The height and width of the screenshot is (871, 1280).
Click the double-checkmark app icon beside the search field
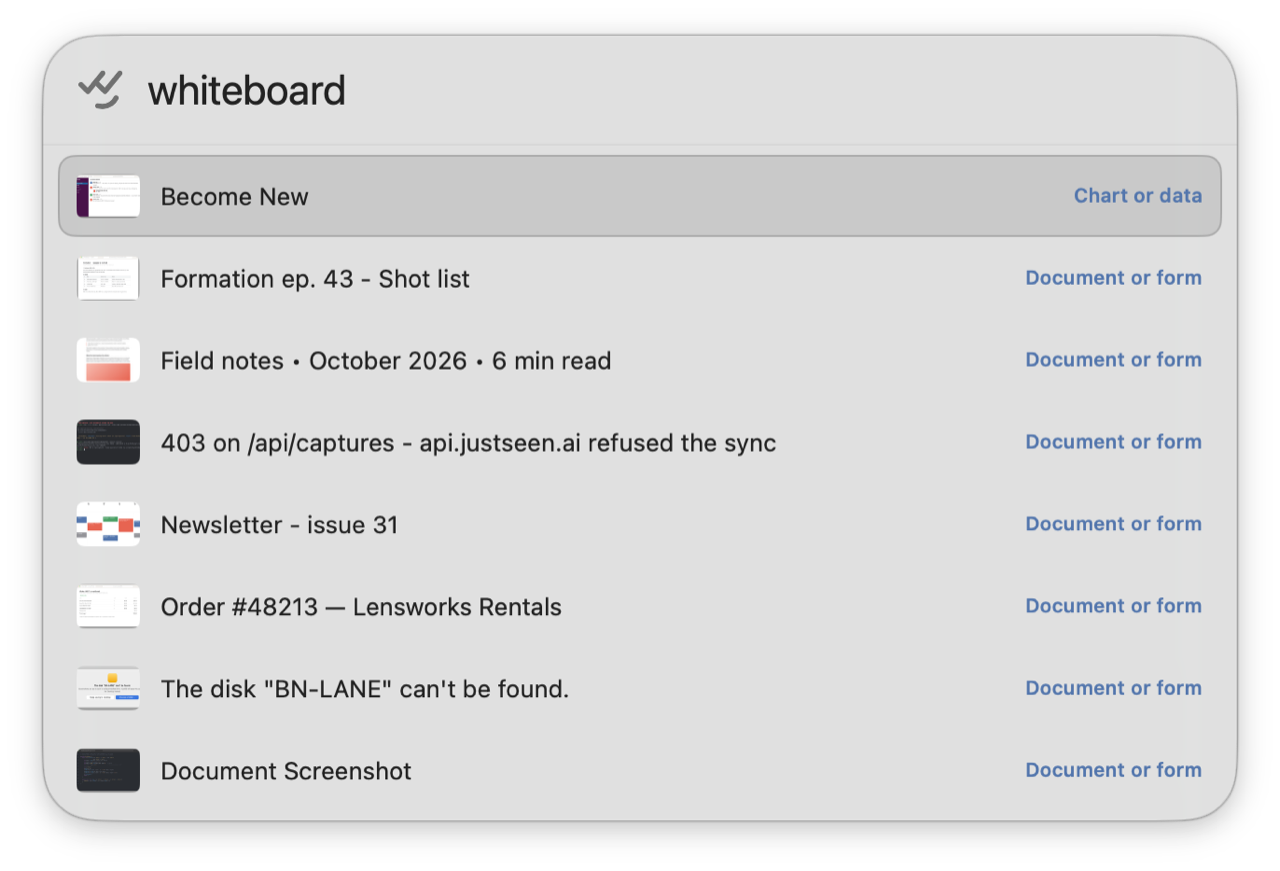[x=100, y=90]
